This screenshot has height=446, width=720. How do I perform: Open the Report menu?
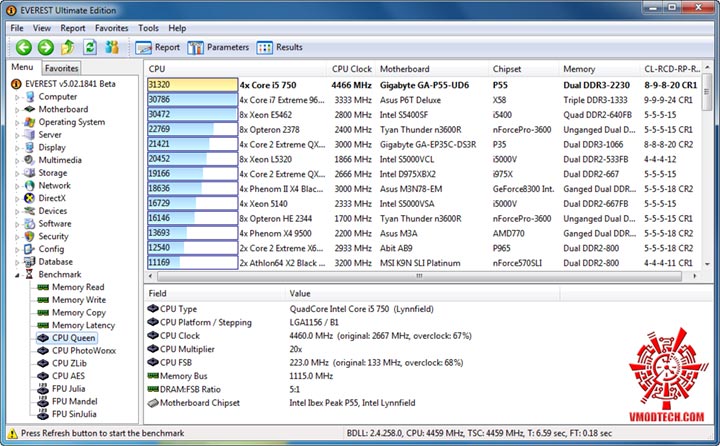(x=73, y=28)
